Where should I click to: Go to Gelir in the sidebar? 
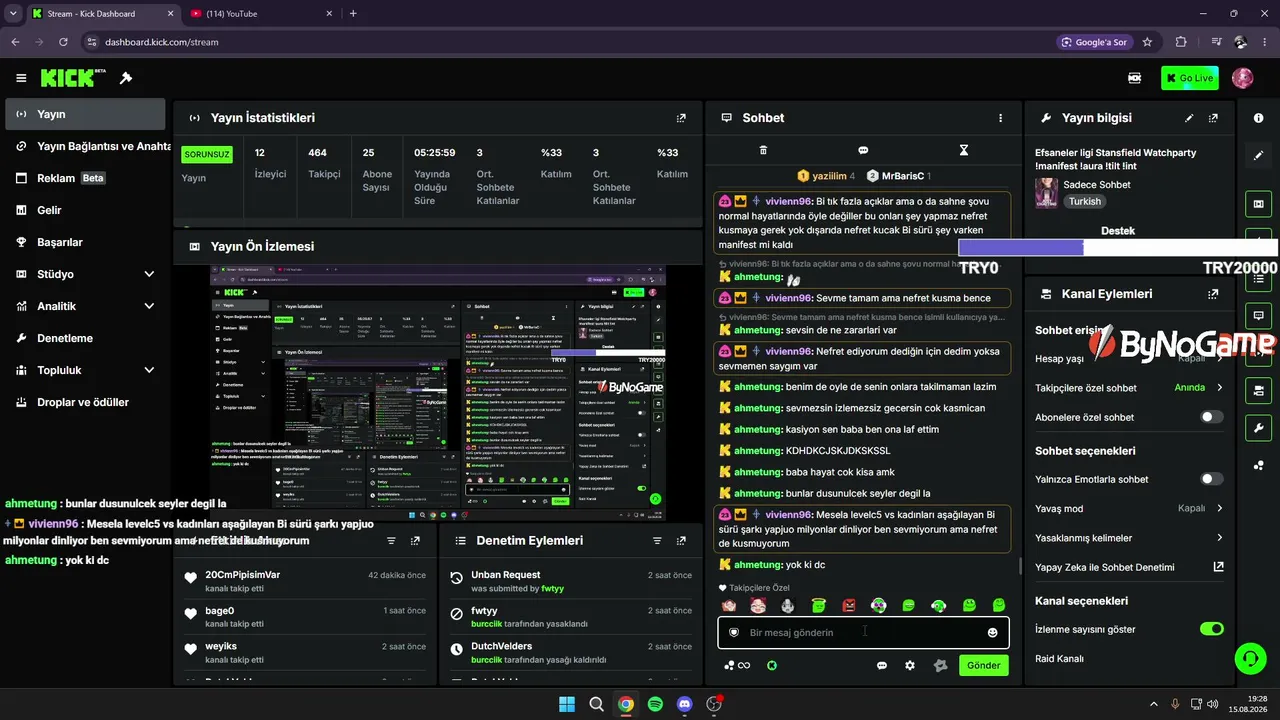pos(85,210)
